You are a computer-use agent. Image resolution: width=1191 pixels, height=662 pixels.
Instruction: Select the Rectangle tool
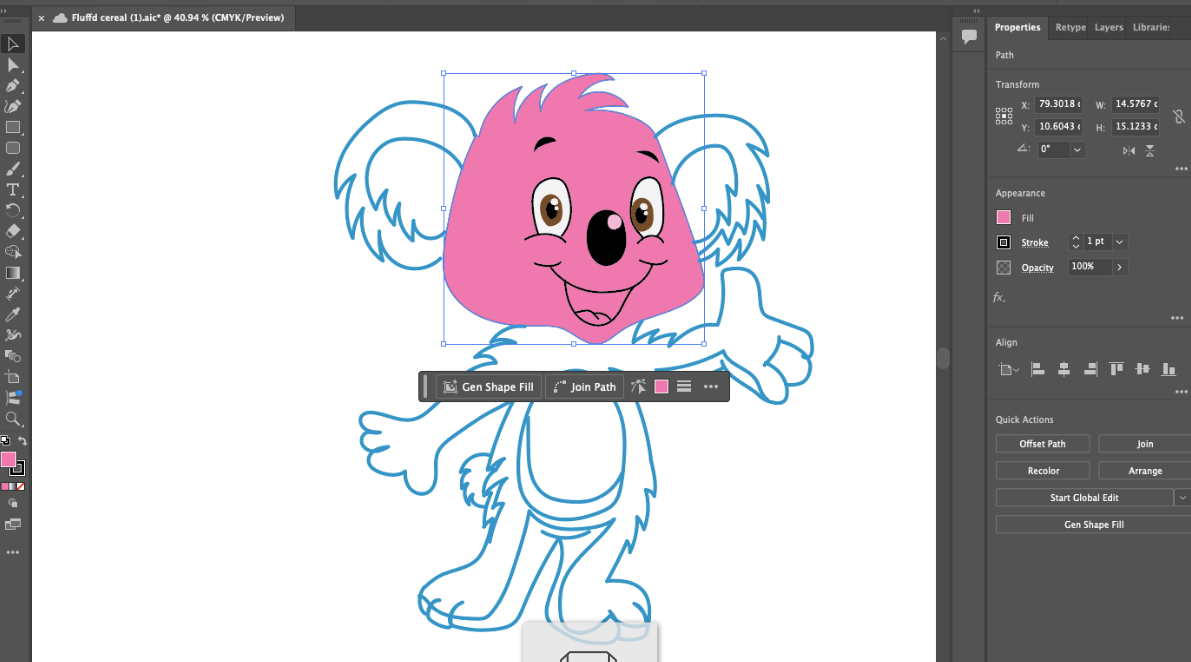click(x=13, y=128)
